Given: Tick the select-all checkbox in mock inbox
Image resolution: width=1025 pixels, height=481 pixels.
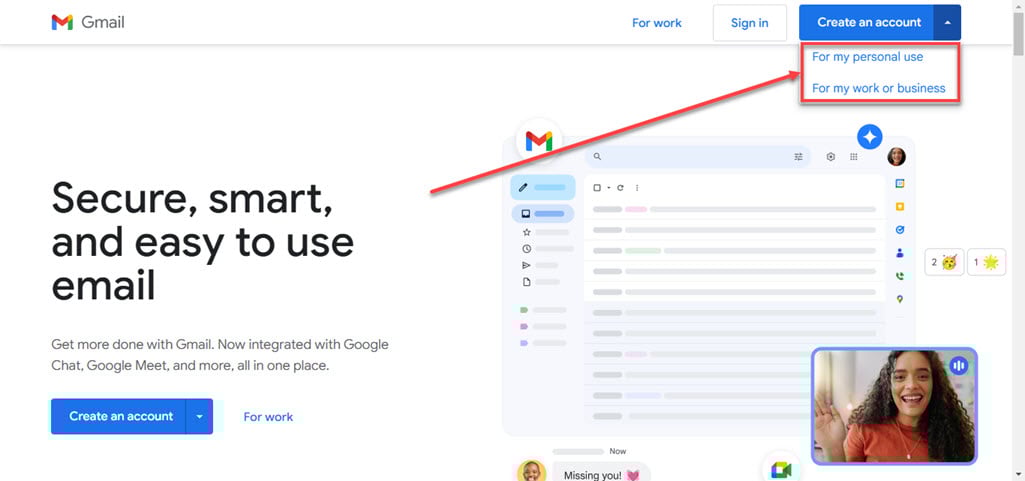Looking at the screenshot, I should (x=597, y=187).
